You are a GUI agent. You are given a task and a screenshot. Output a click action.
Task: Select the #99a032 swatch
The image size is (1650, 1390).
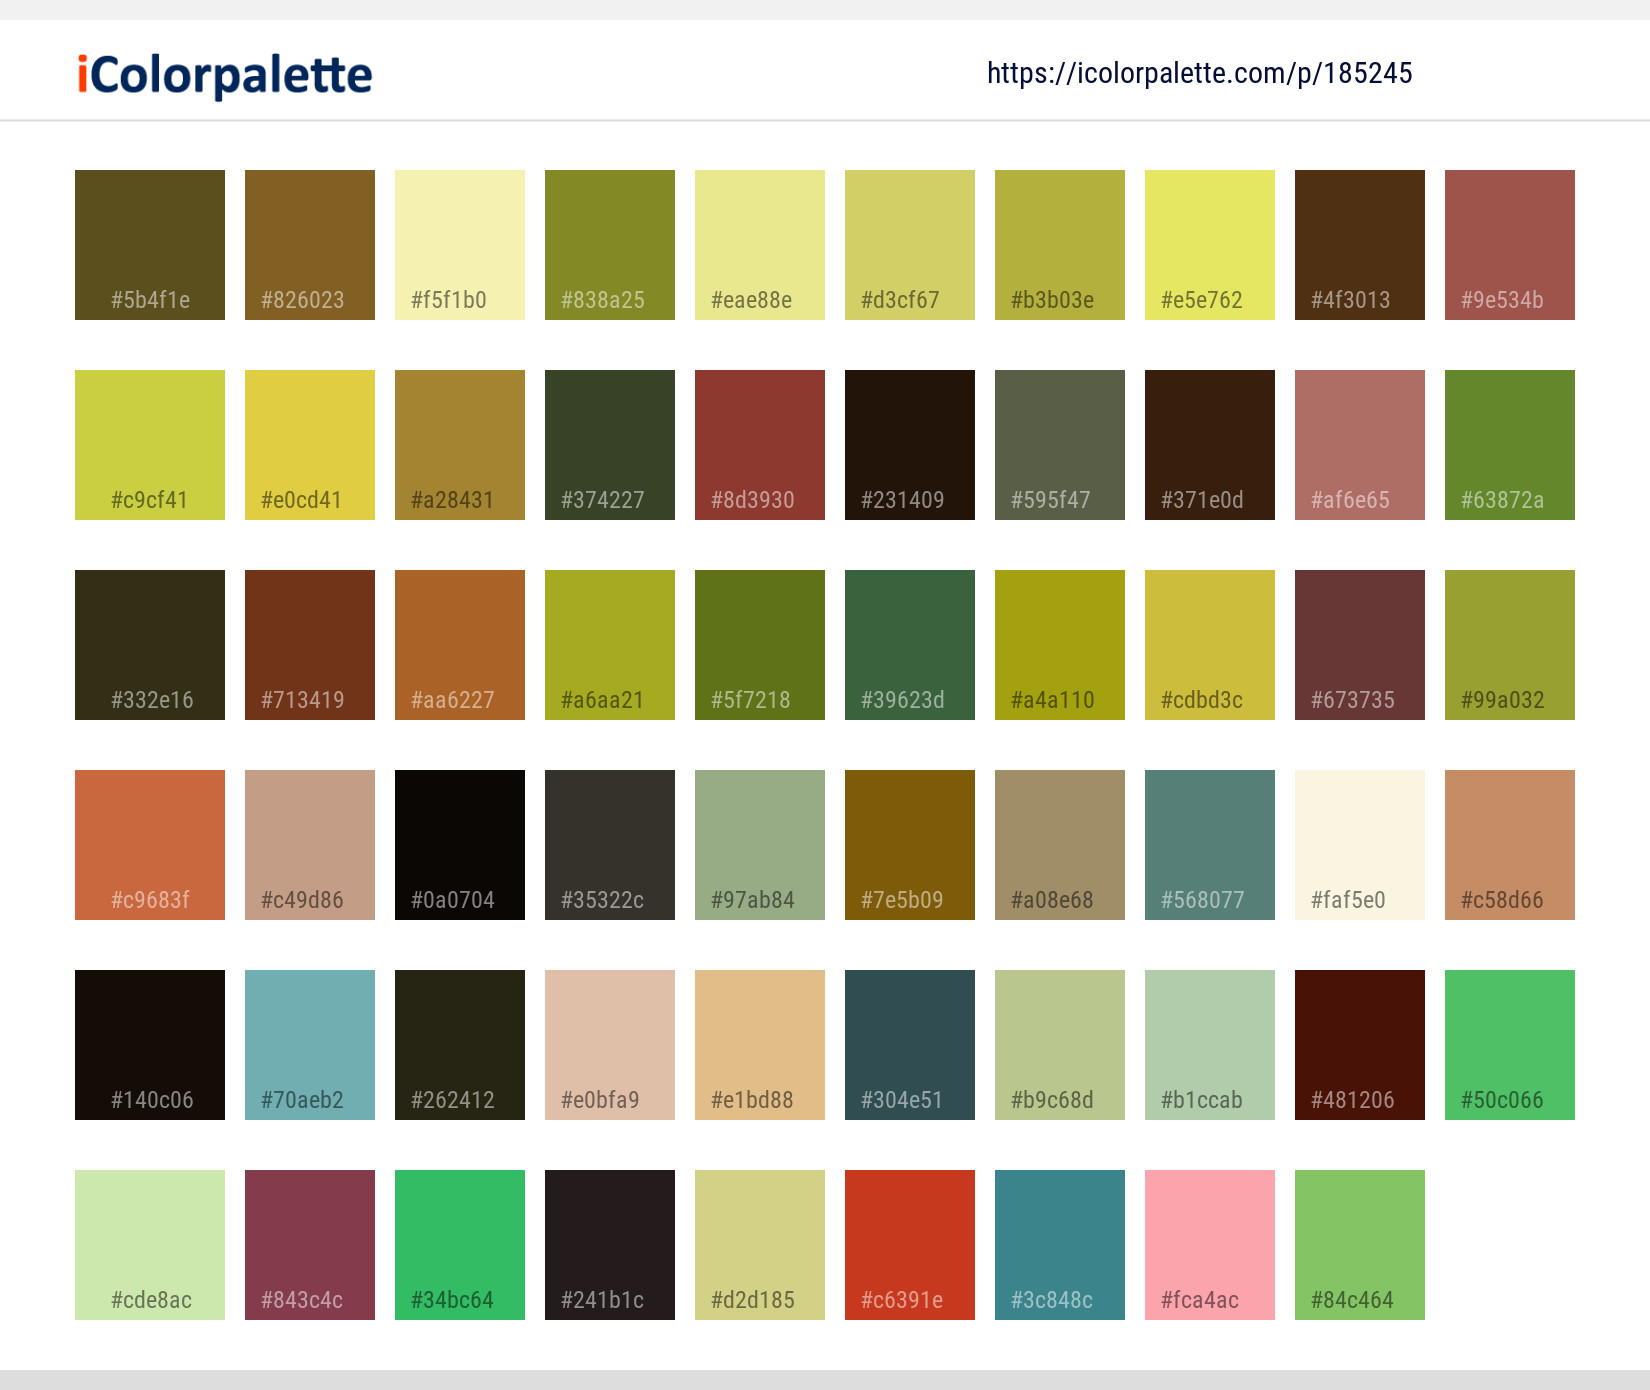pyautogui.click(x=1510, y=645)
